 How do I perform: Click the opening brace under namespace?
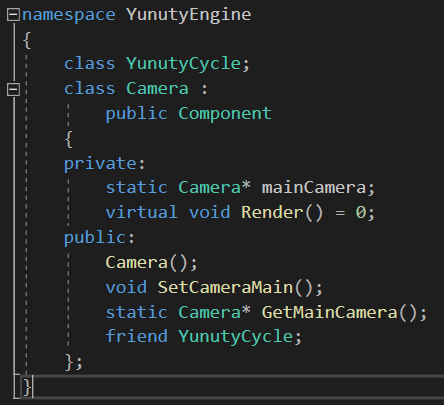[27, 40]
